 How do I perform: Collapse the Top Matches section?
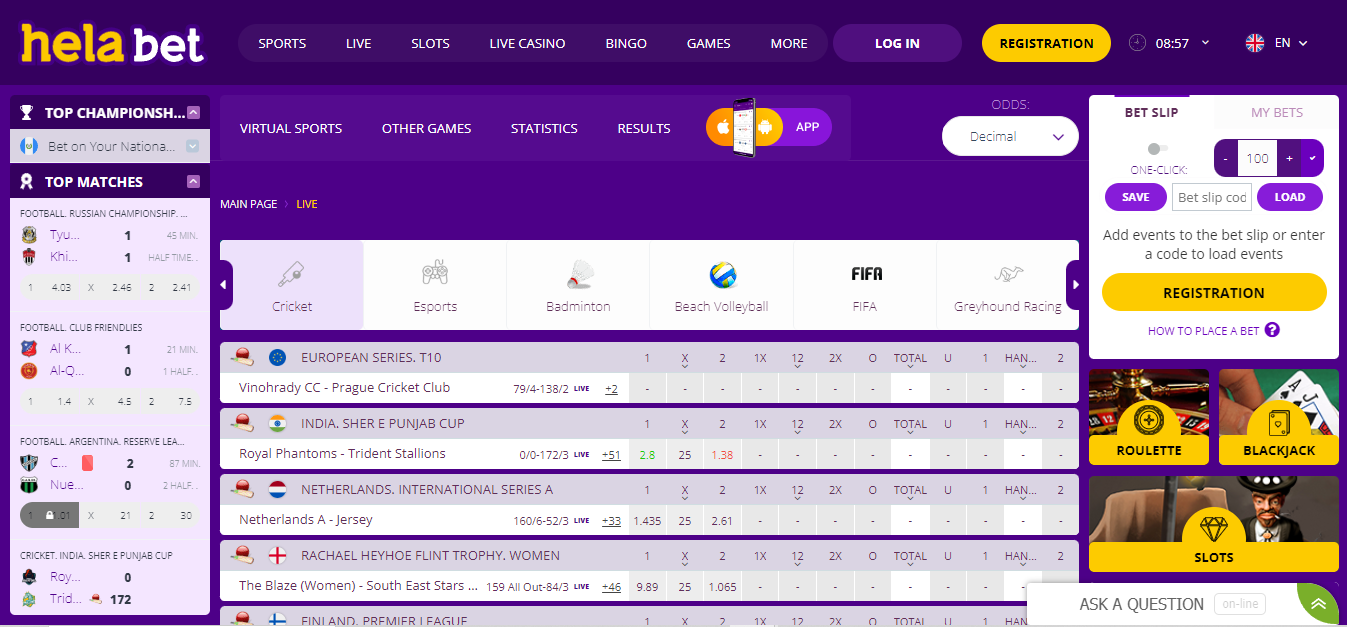point(194,181)
